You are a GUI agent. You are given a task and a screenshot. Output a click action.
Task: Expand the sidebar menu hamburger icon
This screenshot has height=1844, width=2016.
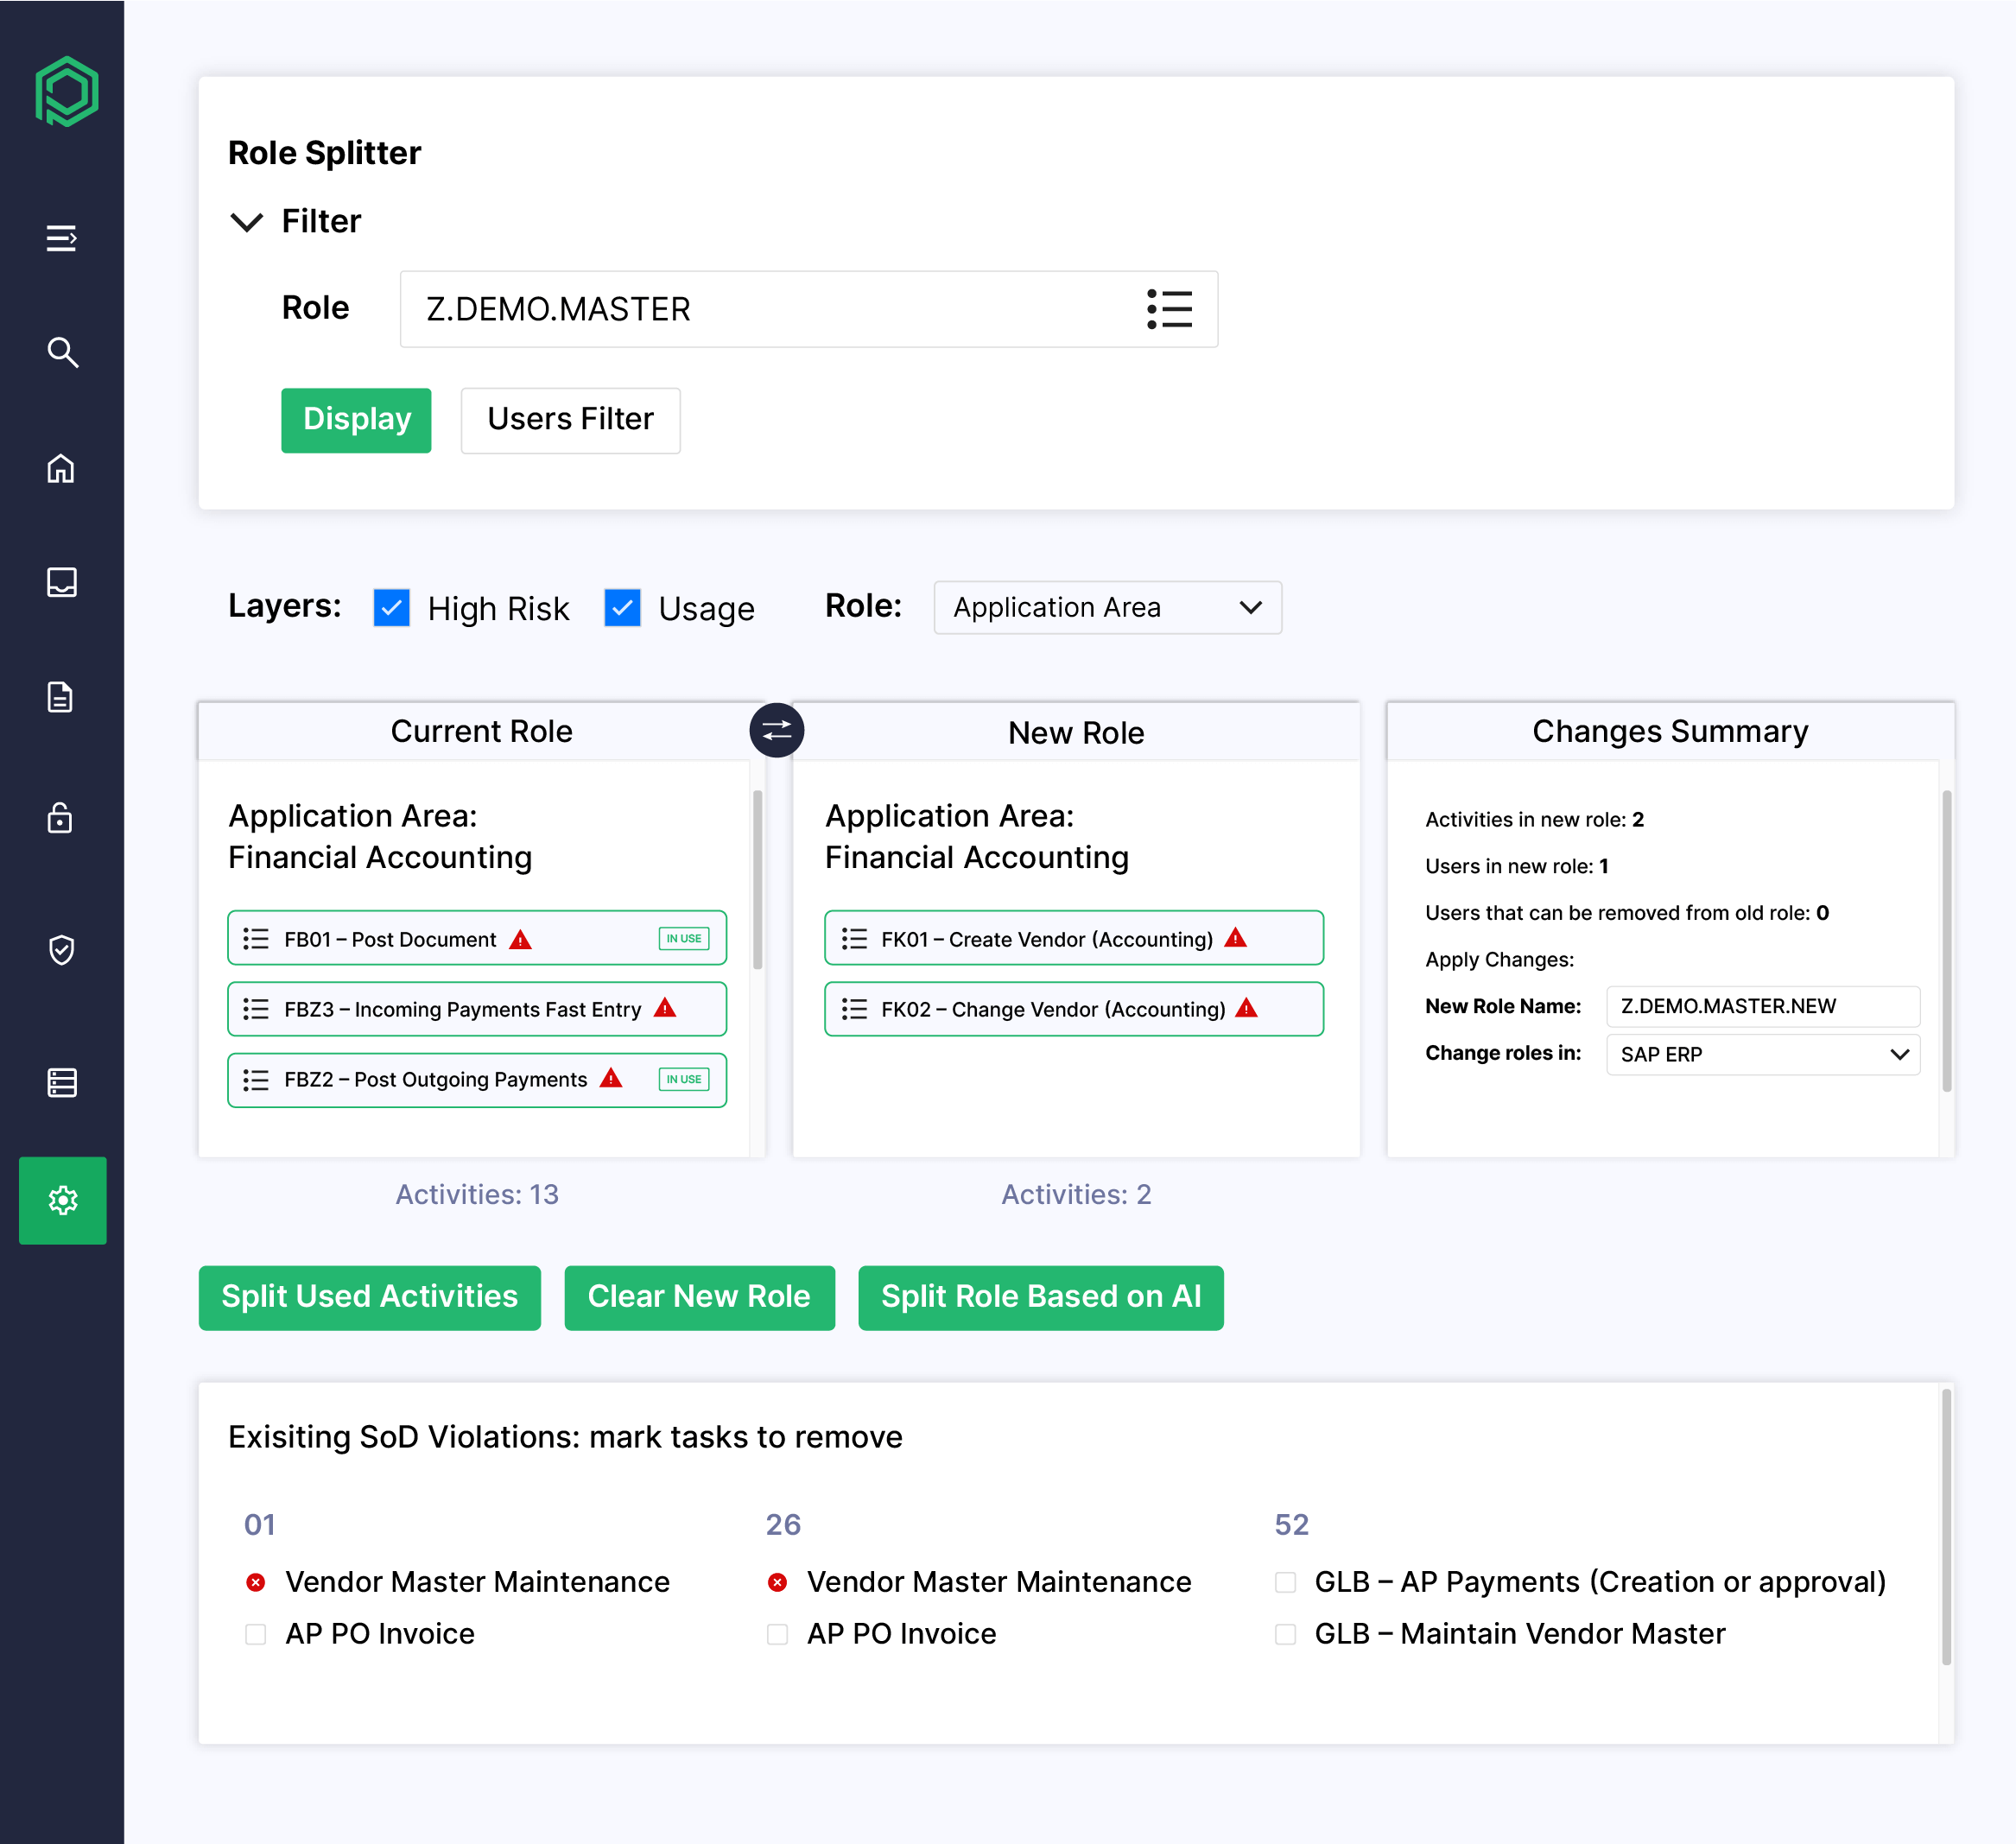(62, 238)
